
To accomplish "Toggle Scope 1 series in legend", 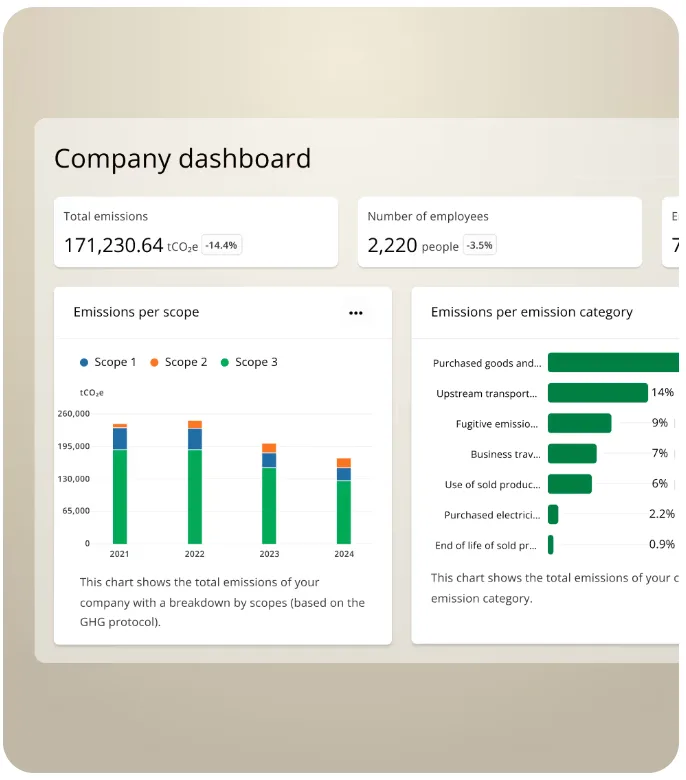I will [108, 362].
